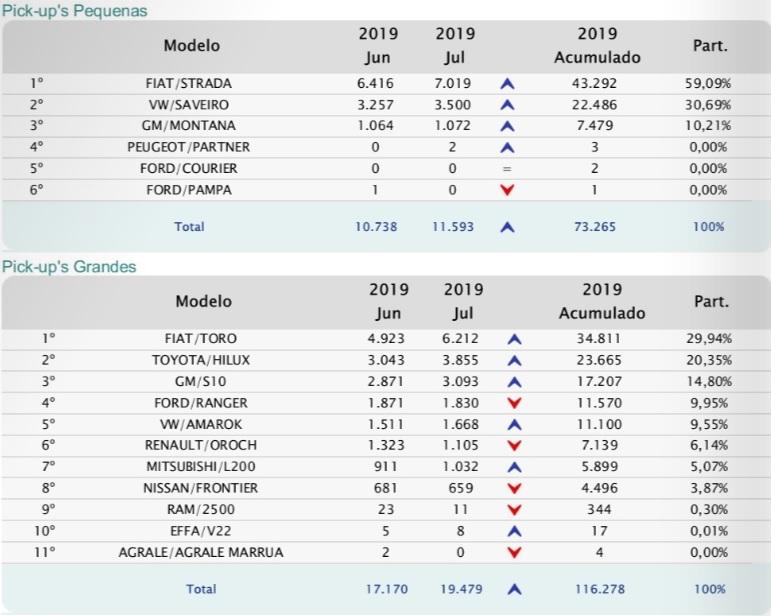This screenshot has width=771, height=616.
Task: Click the up arrow in VW/SAVEIRO row
Action: (507, 105)
